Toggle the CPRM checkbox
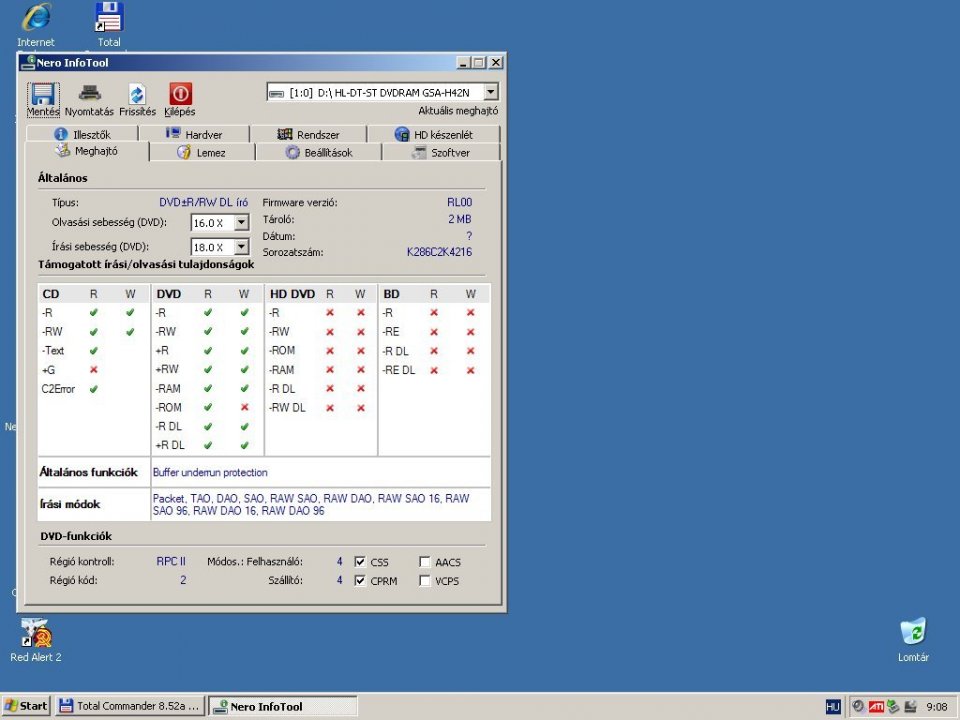Image resolution: width=960 pixels, height=720 pixels. coord(360,580)
